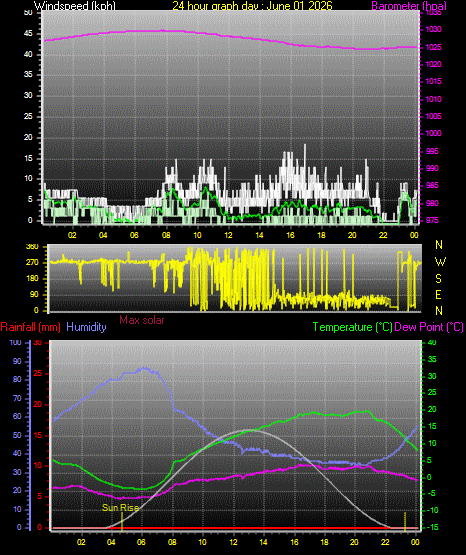The image size is (466, 555).
Task: Click the 'Barometer (hpa)' label
Action: click(x=409, y=6)
